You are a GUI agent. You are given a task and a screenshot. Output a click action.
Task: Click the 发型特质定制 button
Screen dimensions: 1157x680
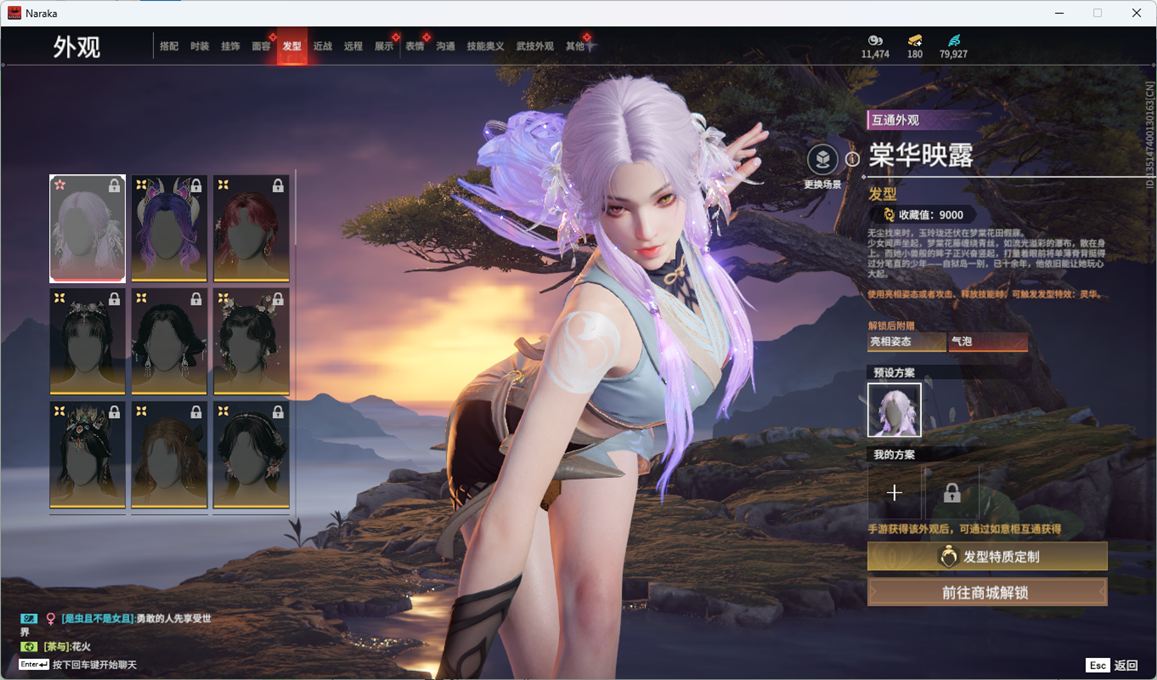[987, 557]
